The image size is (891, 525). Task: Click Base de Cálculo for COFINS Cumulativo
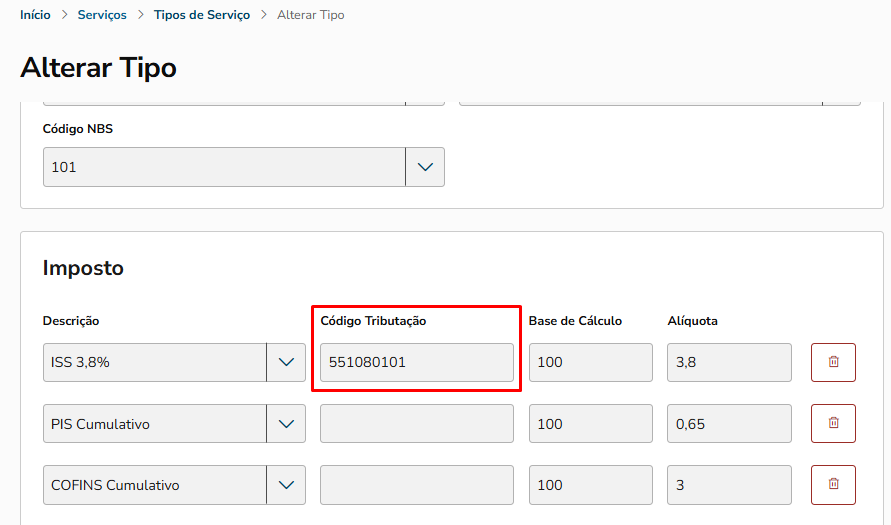(590, 484)
